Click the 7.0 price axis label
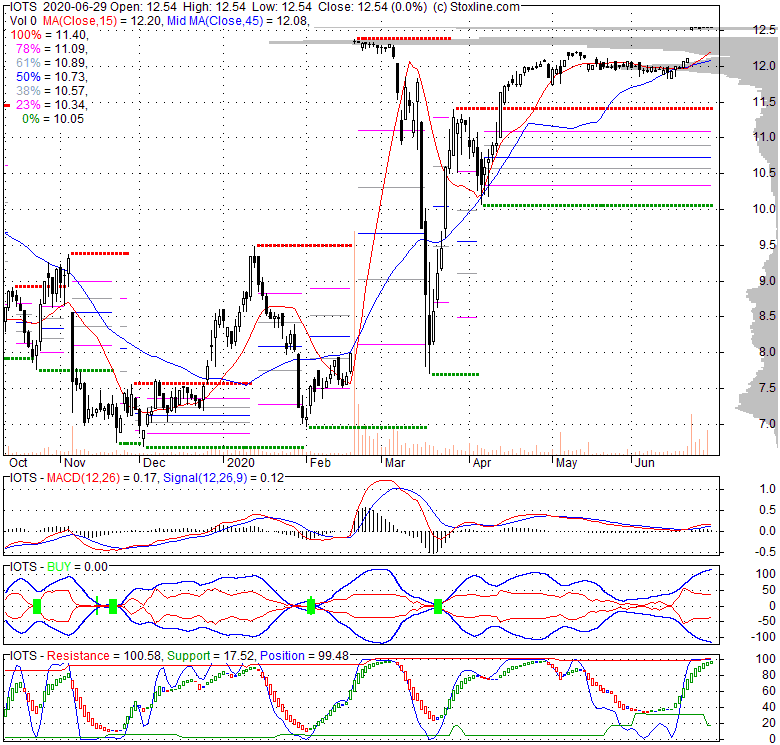The image size is (780, 745). point(767,424)
